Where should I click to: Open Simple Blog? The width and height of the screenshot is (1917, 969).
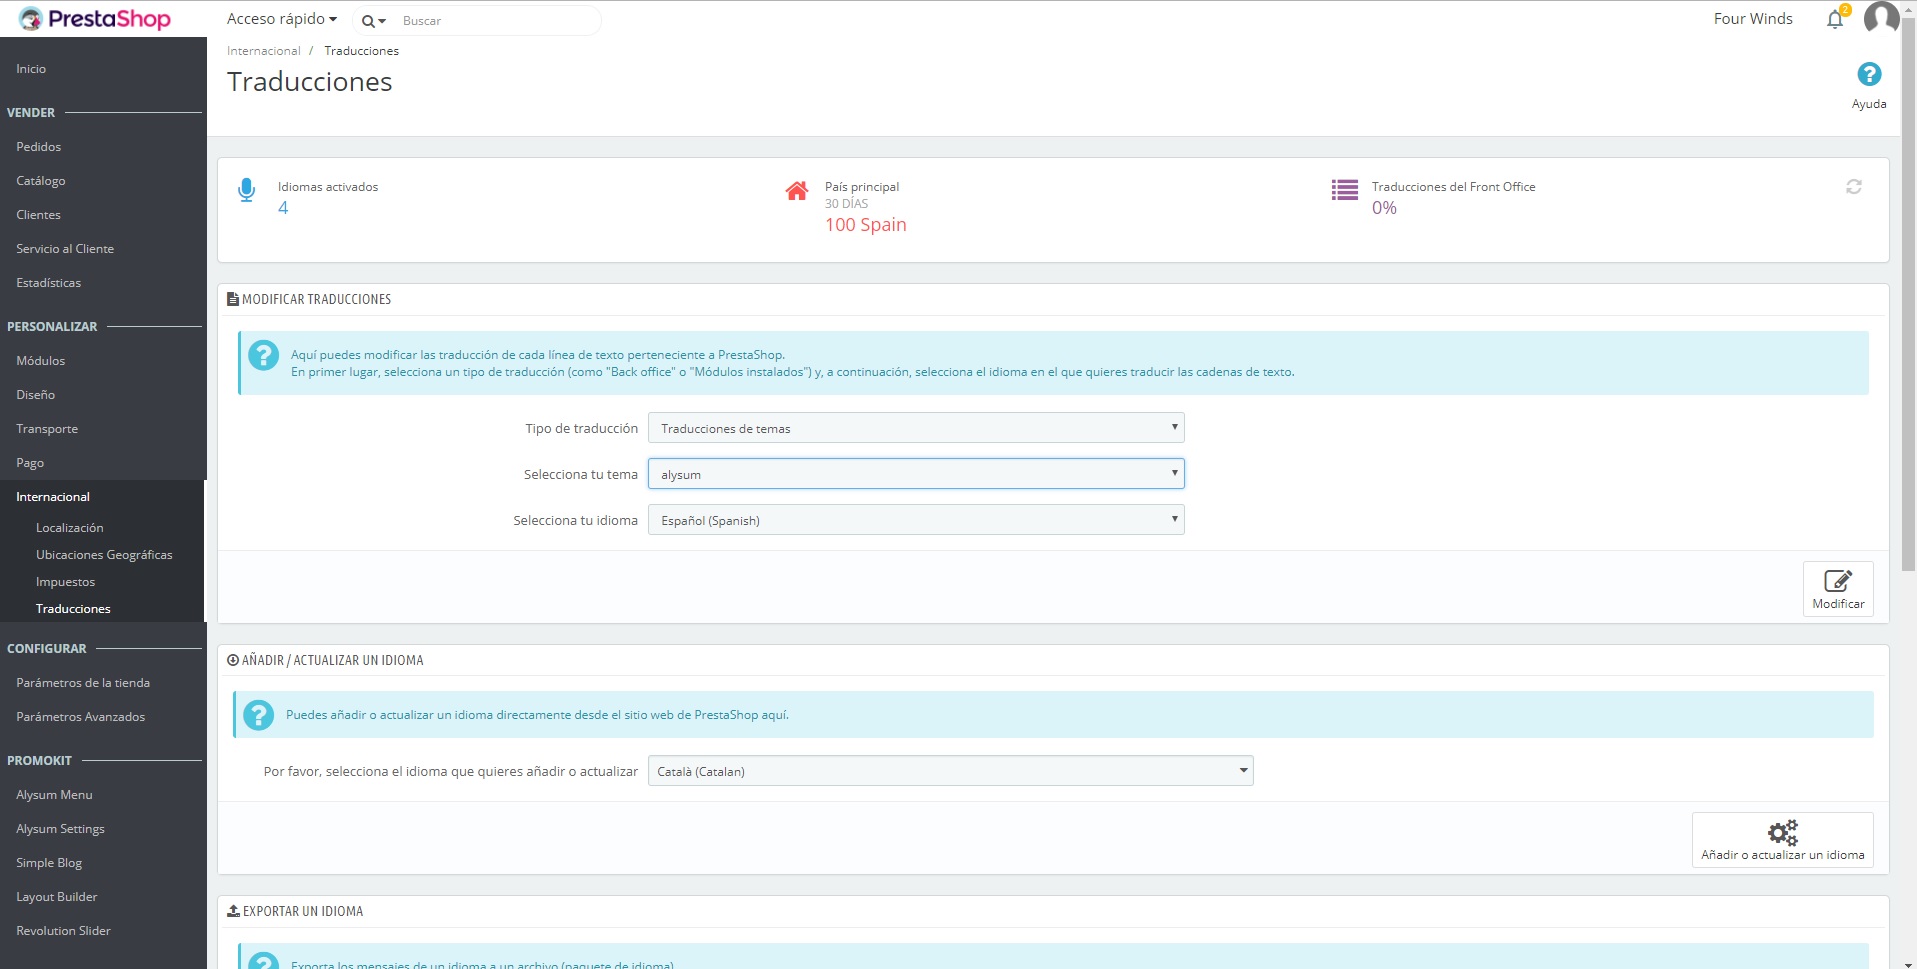[x=49, y=863]
